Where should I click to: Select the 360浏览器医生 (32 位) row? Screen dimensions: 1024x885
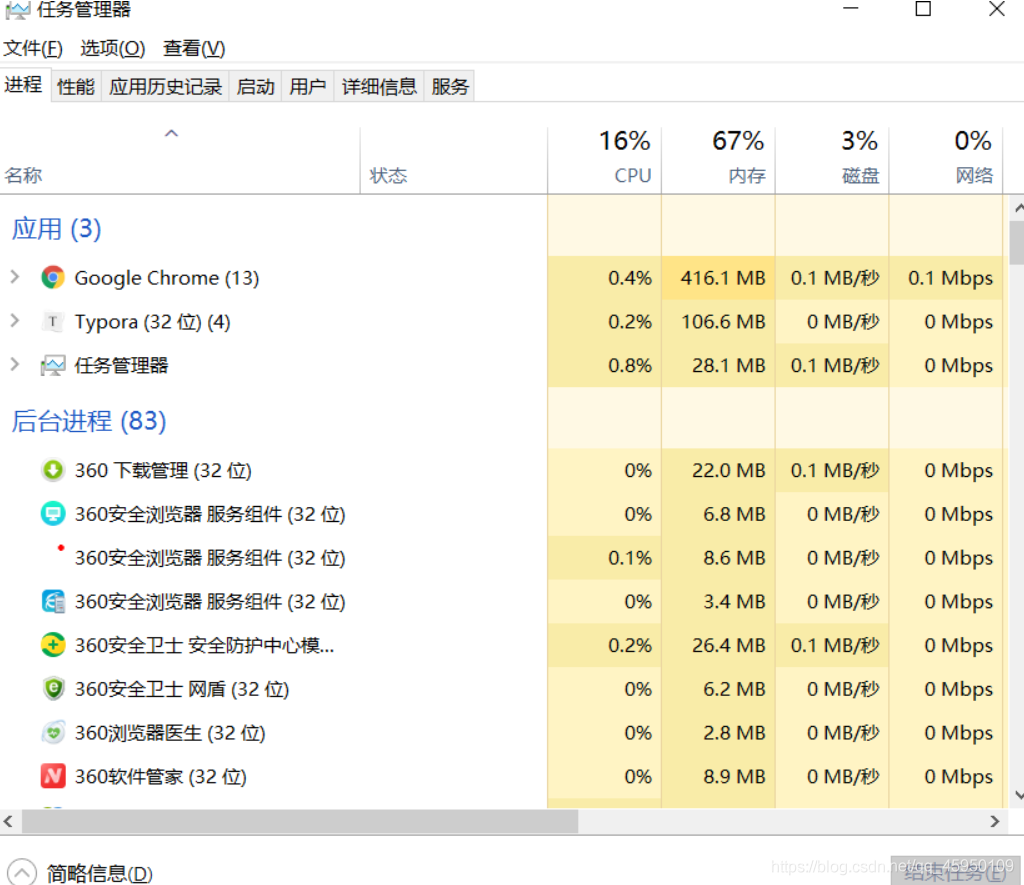(501, 733)
